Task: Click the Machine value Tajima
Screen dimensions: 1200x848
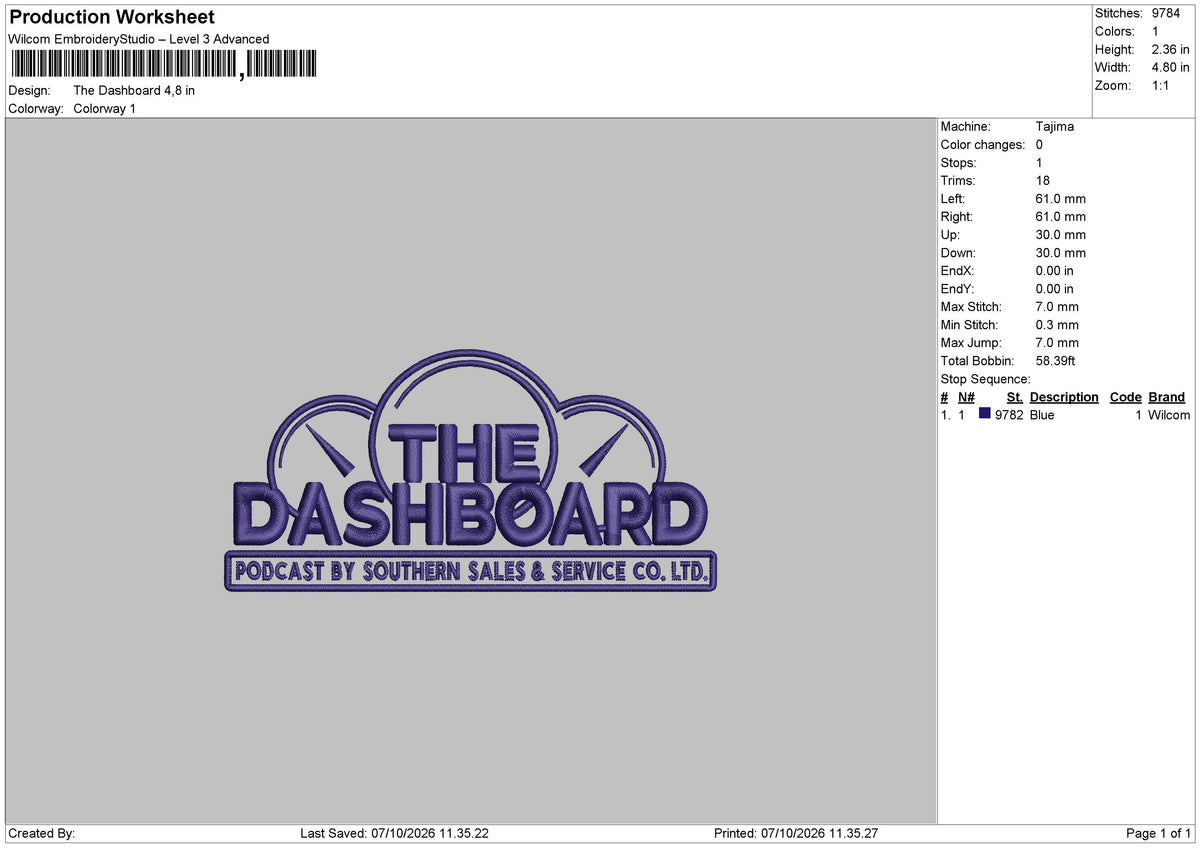Action: pyautogui.click(x=1055, y=126)
